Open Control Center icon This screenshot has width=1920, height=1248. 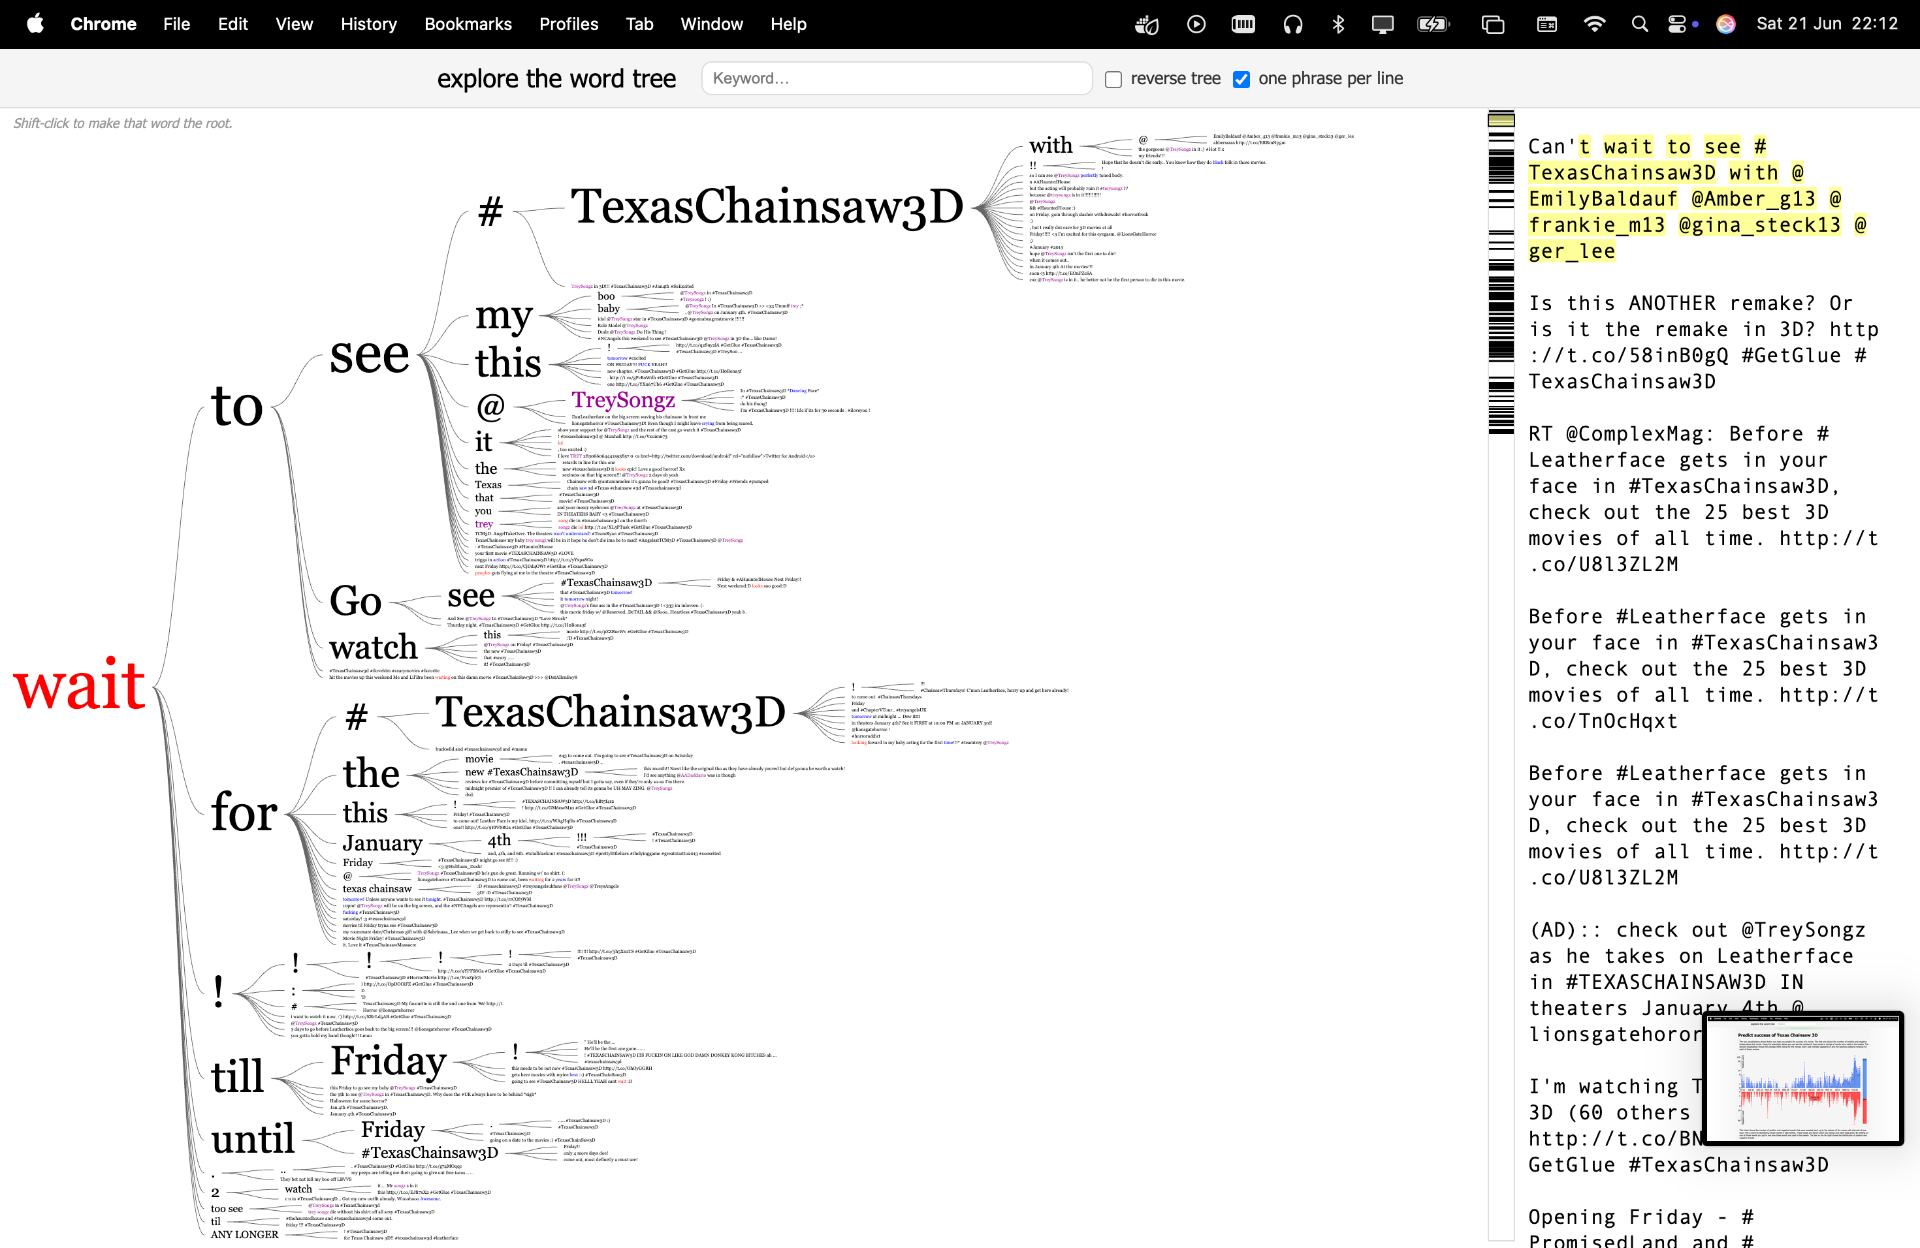point(1679,24)
